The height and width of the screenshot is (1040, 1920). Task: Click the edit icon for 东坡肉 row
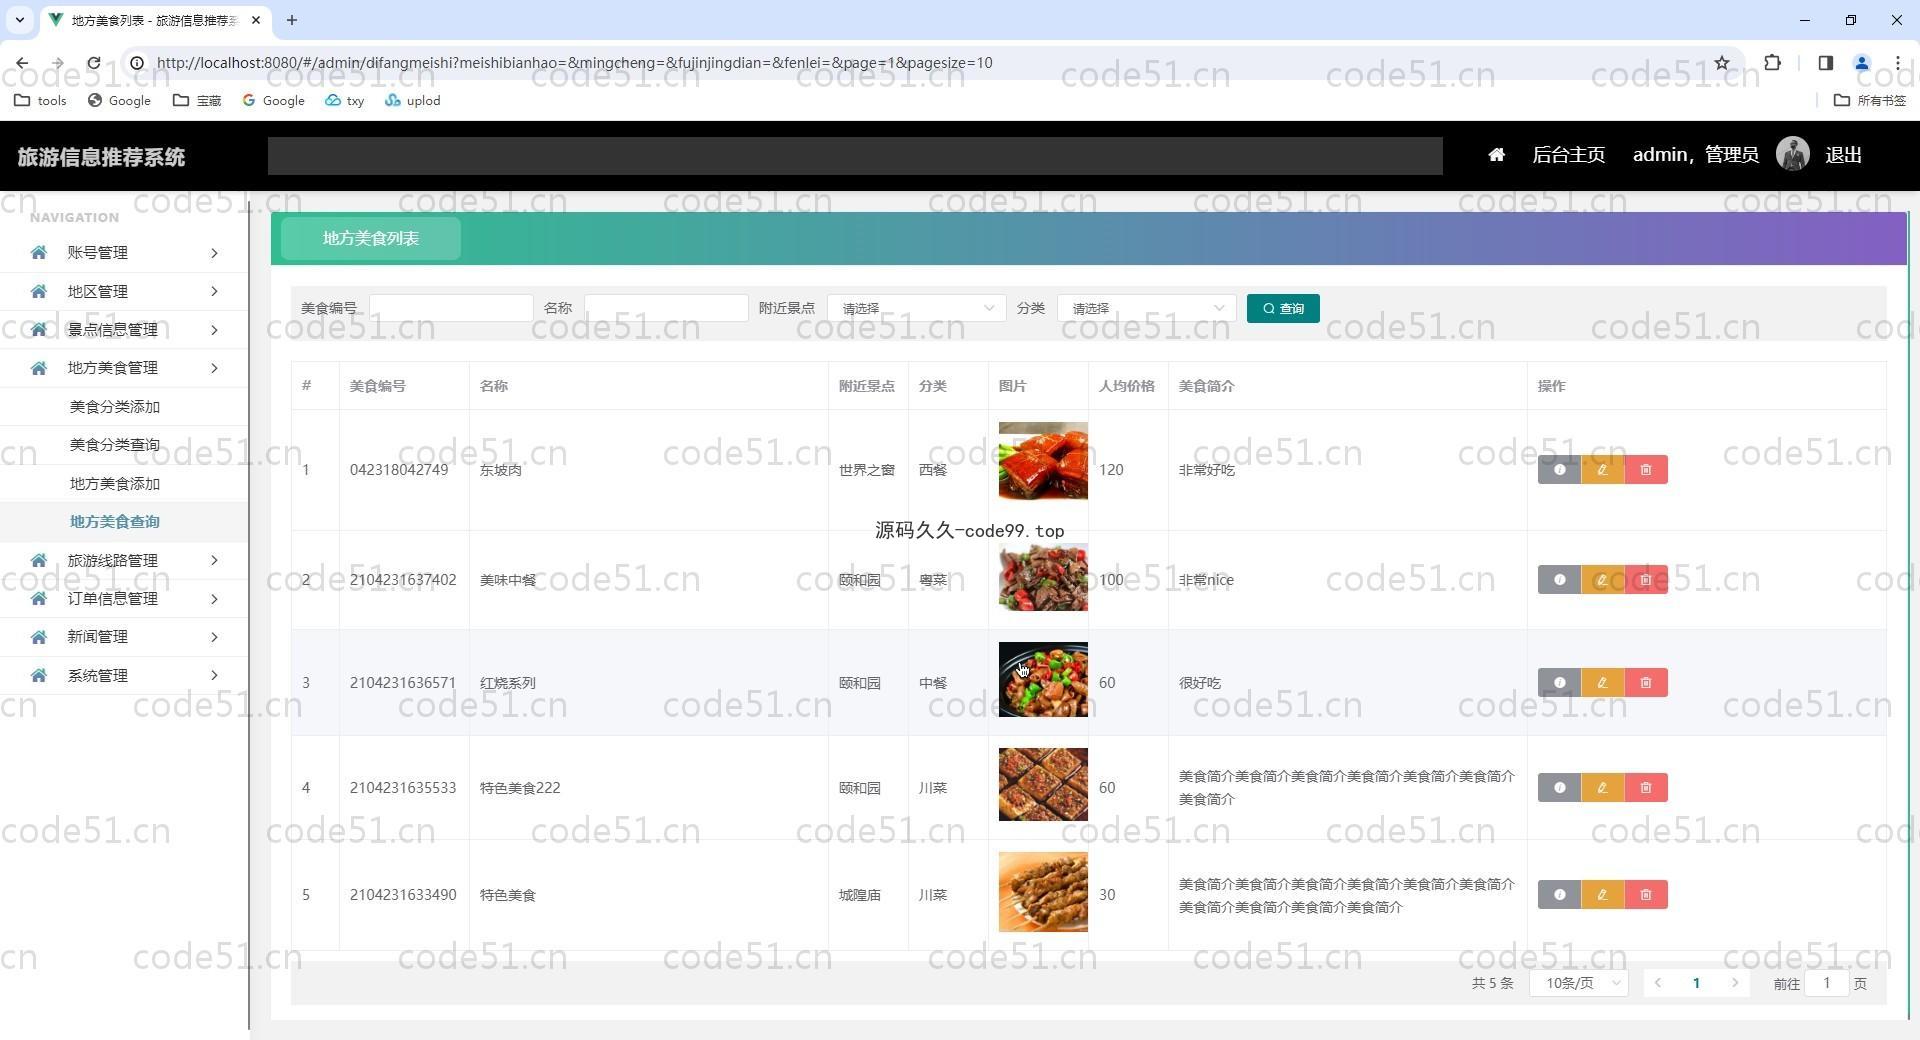point(1602,470)
